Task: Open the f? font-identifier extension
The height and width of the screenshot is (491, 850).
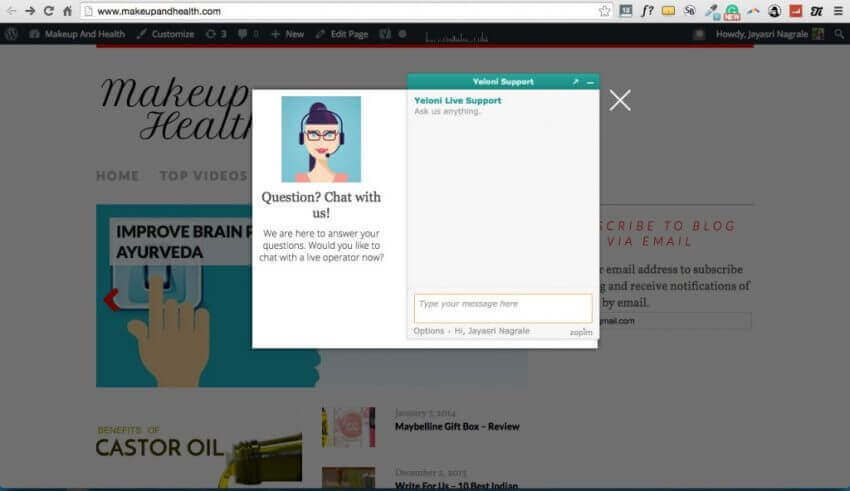Action: [647, 11]
